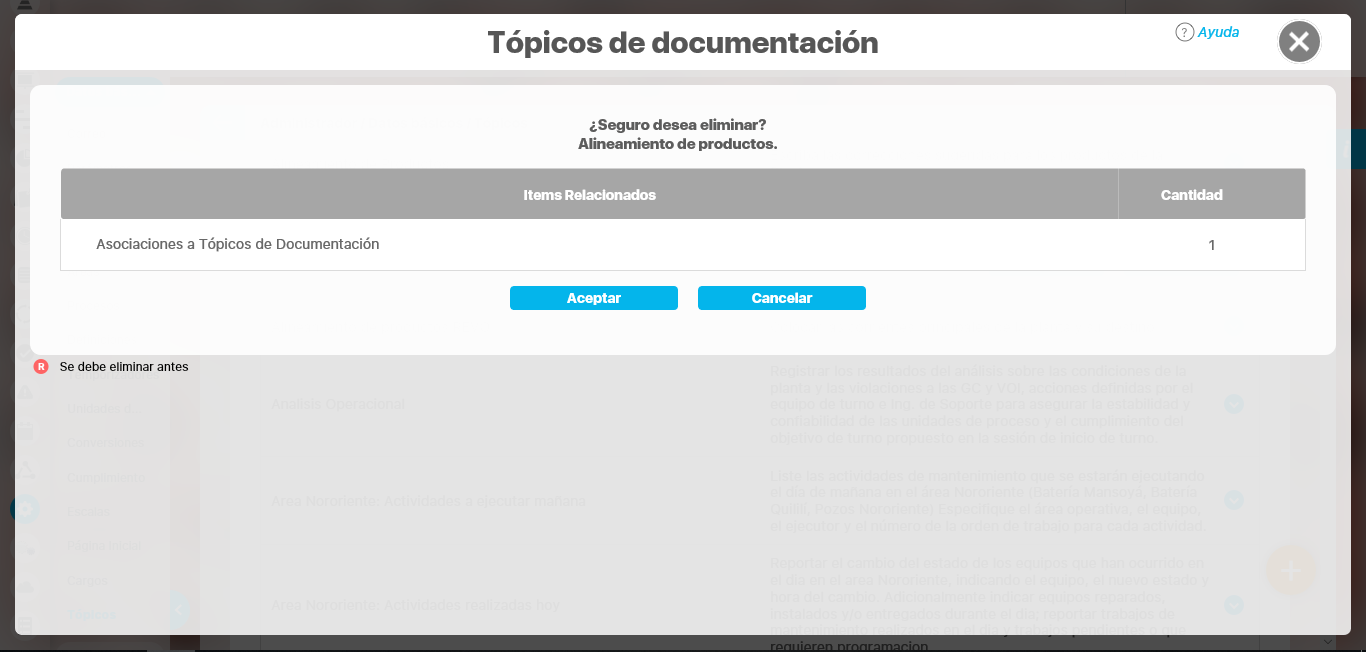Screen dimensions: 1366x652
Task: Expand the Analisis Operacional row chevron
Action: coord(1234,404)
